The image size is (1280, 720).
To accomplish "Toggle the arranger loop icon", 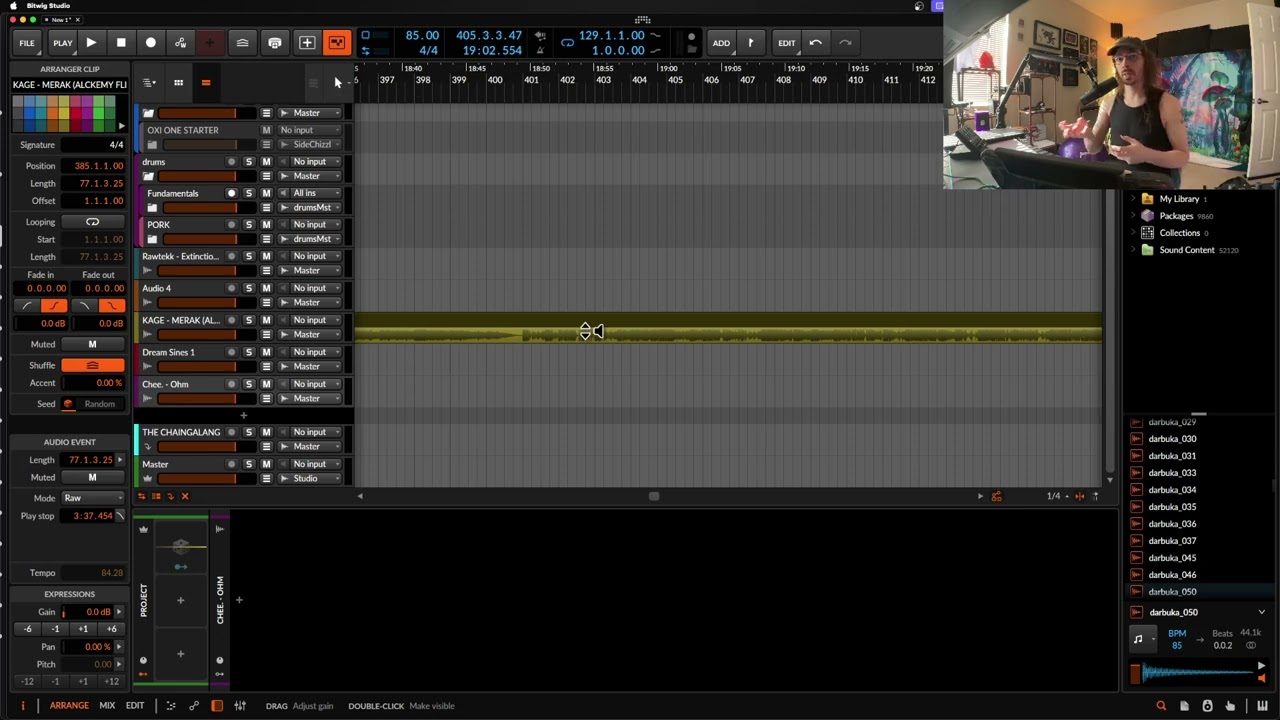I will pos(567,42).
